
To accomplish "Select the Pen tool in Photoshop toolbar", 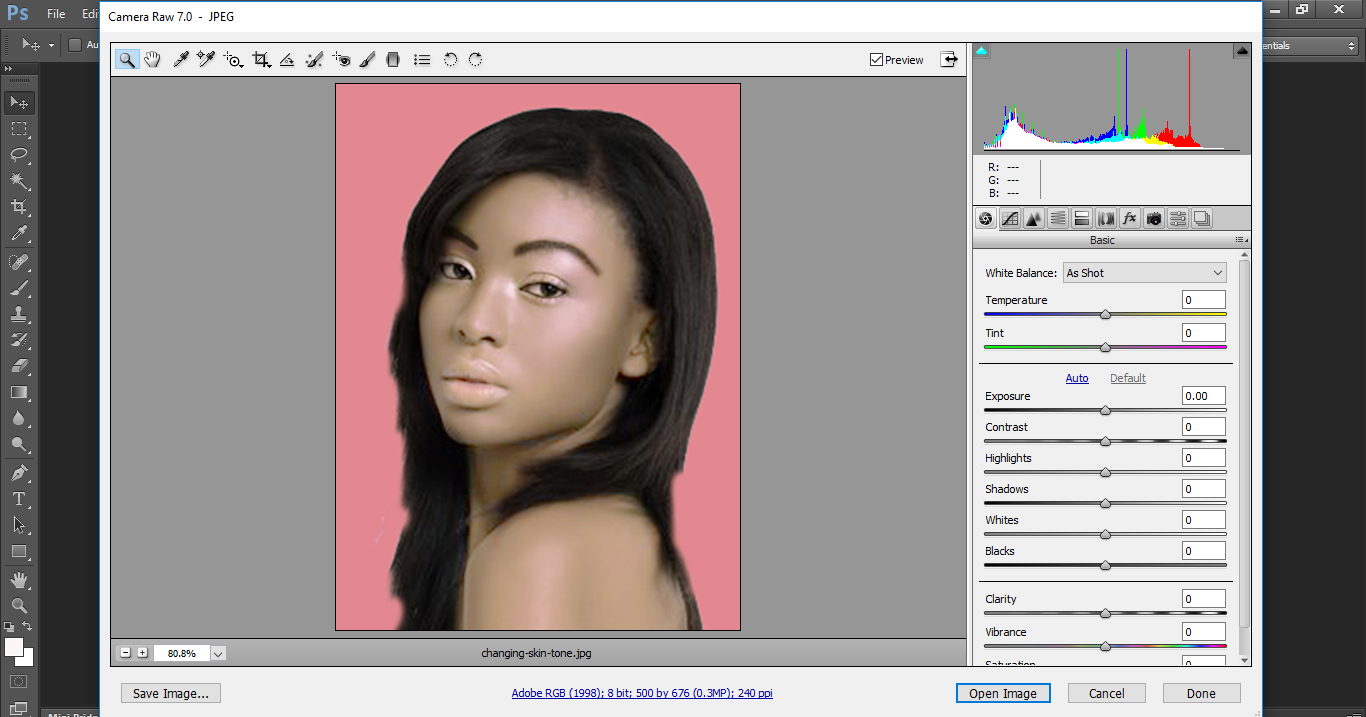I will click(19, 472).
